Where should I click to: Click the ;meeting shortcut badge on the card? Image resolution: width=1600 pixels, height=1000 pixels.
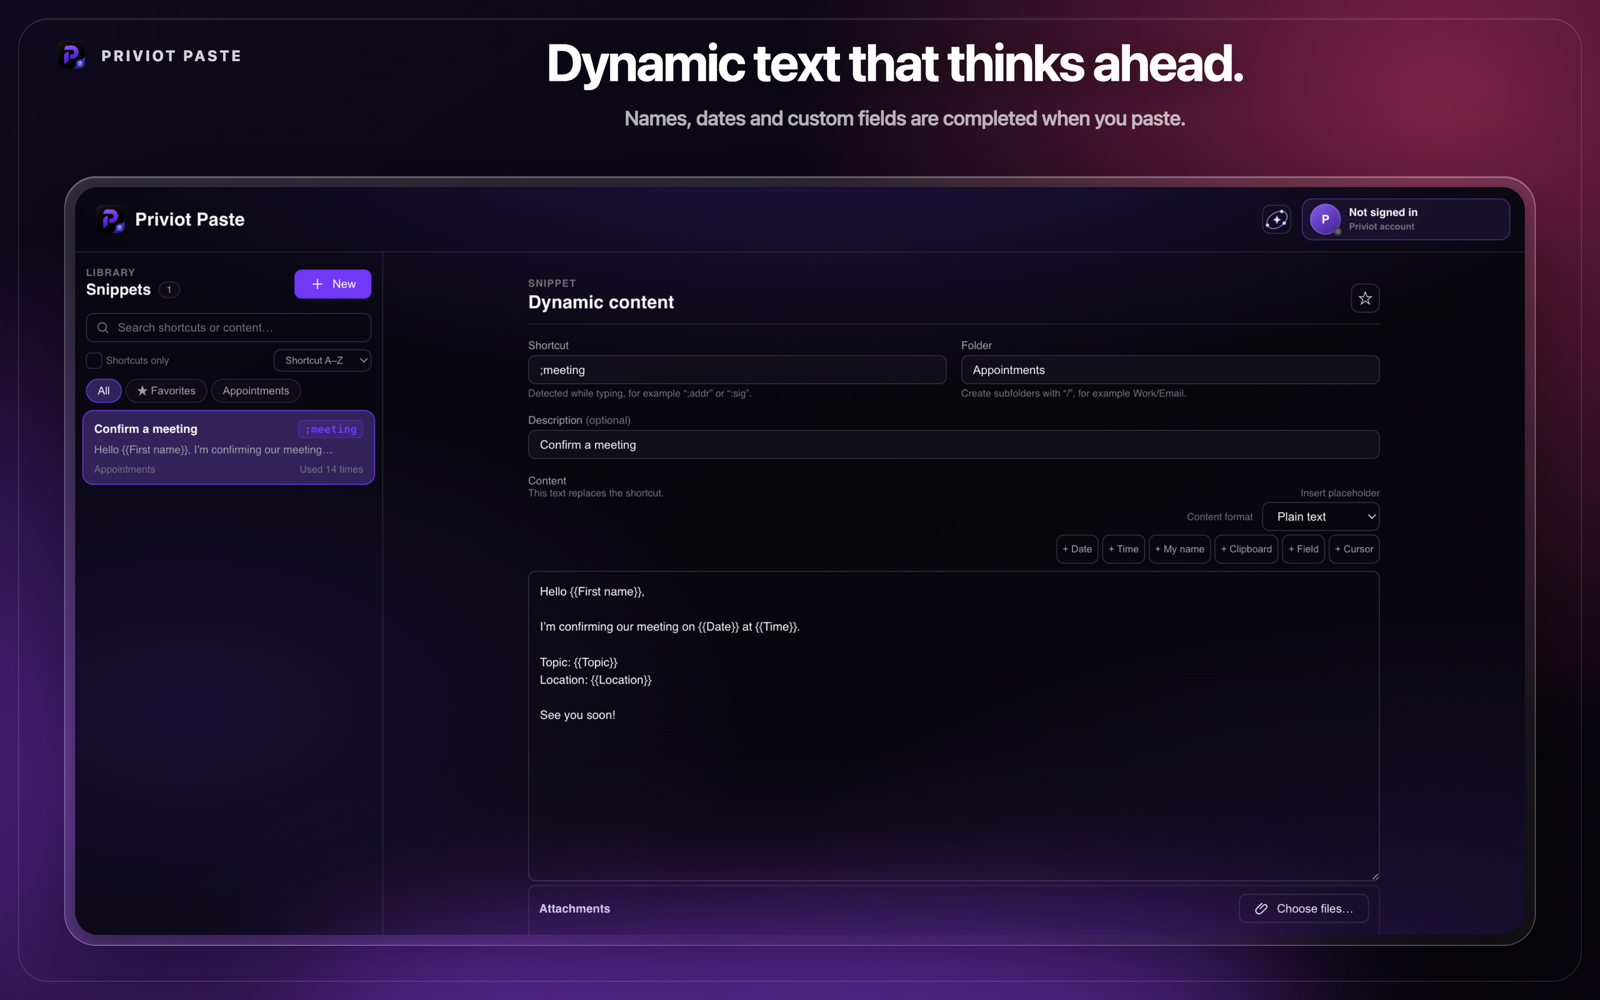(x=331, y=429)
